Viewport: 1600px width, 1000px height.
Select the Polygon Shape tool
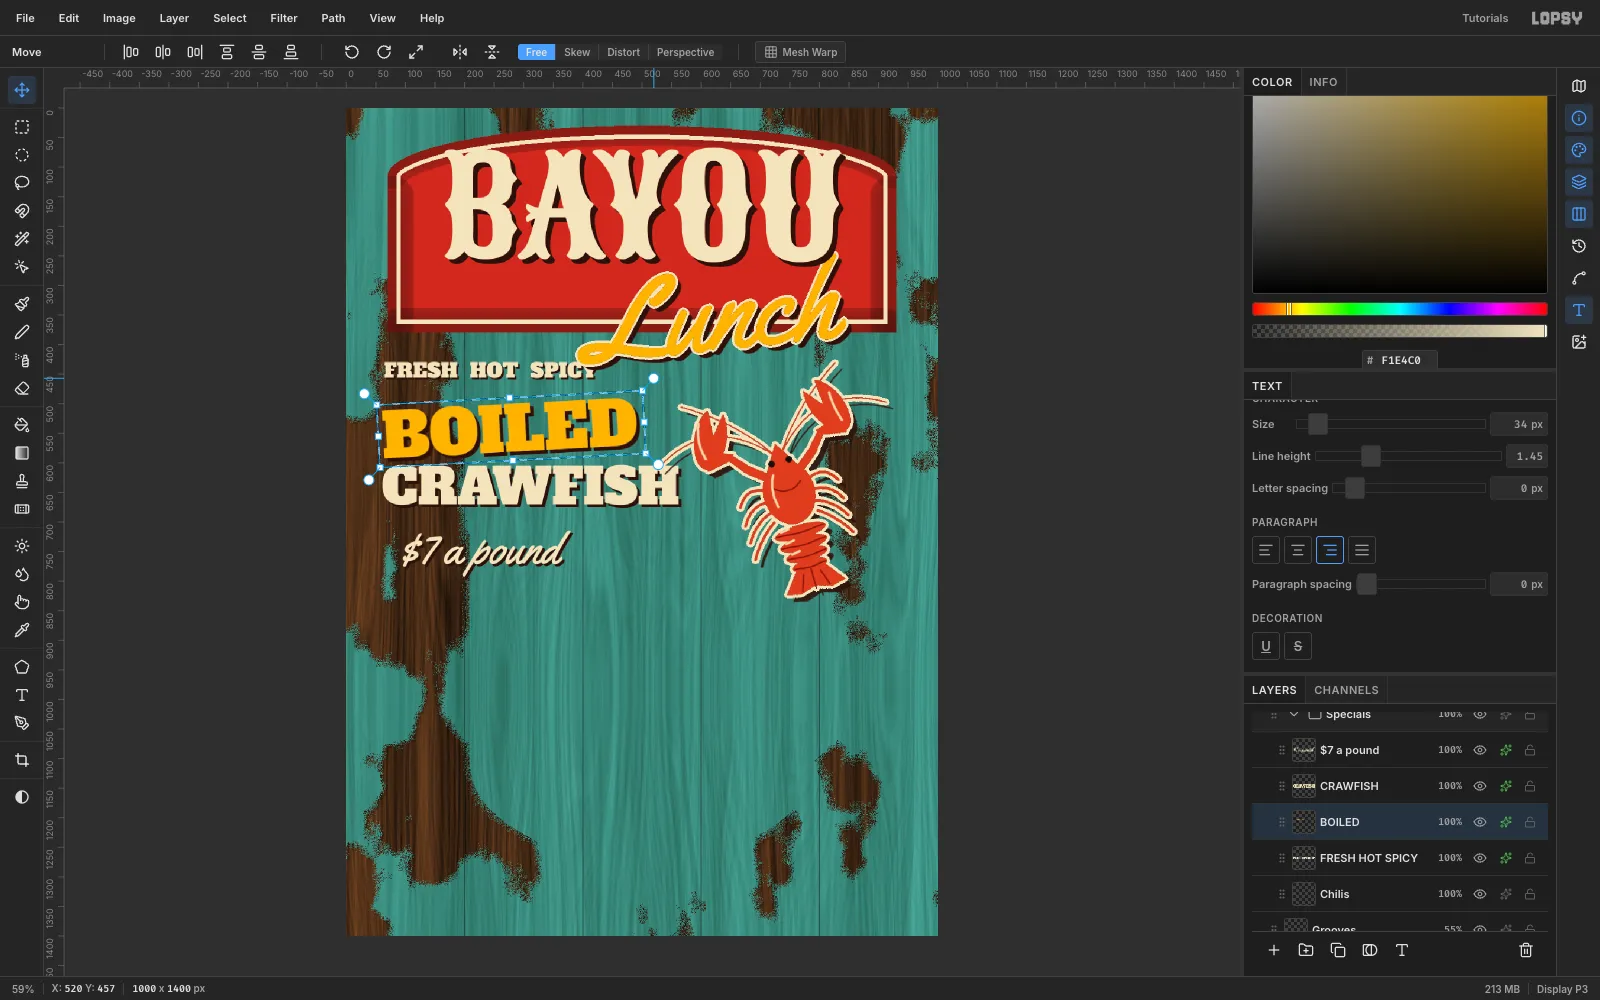click(x=22, y=667)
